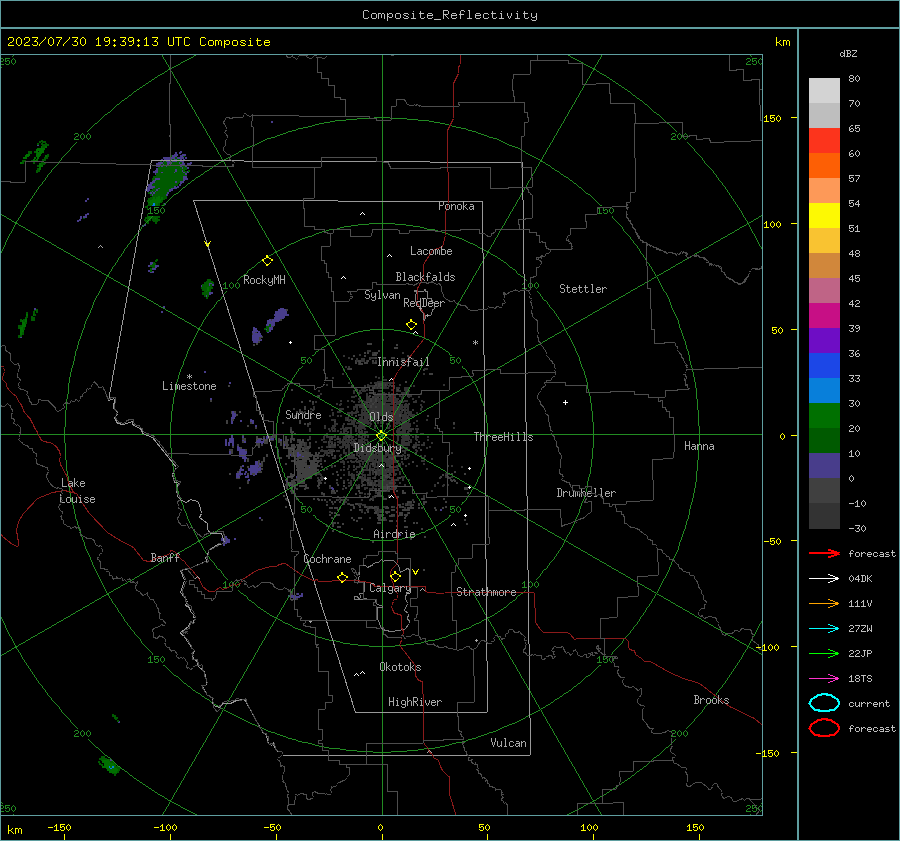Click the magenta 18TS arrow icon
Image resolution: width=900 pixels, height=841 pixels.
(x=824, y=679)
